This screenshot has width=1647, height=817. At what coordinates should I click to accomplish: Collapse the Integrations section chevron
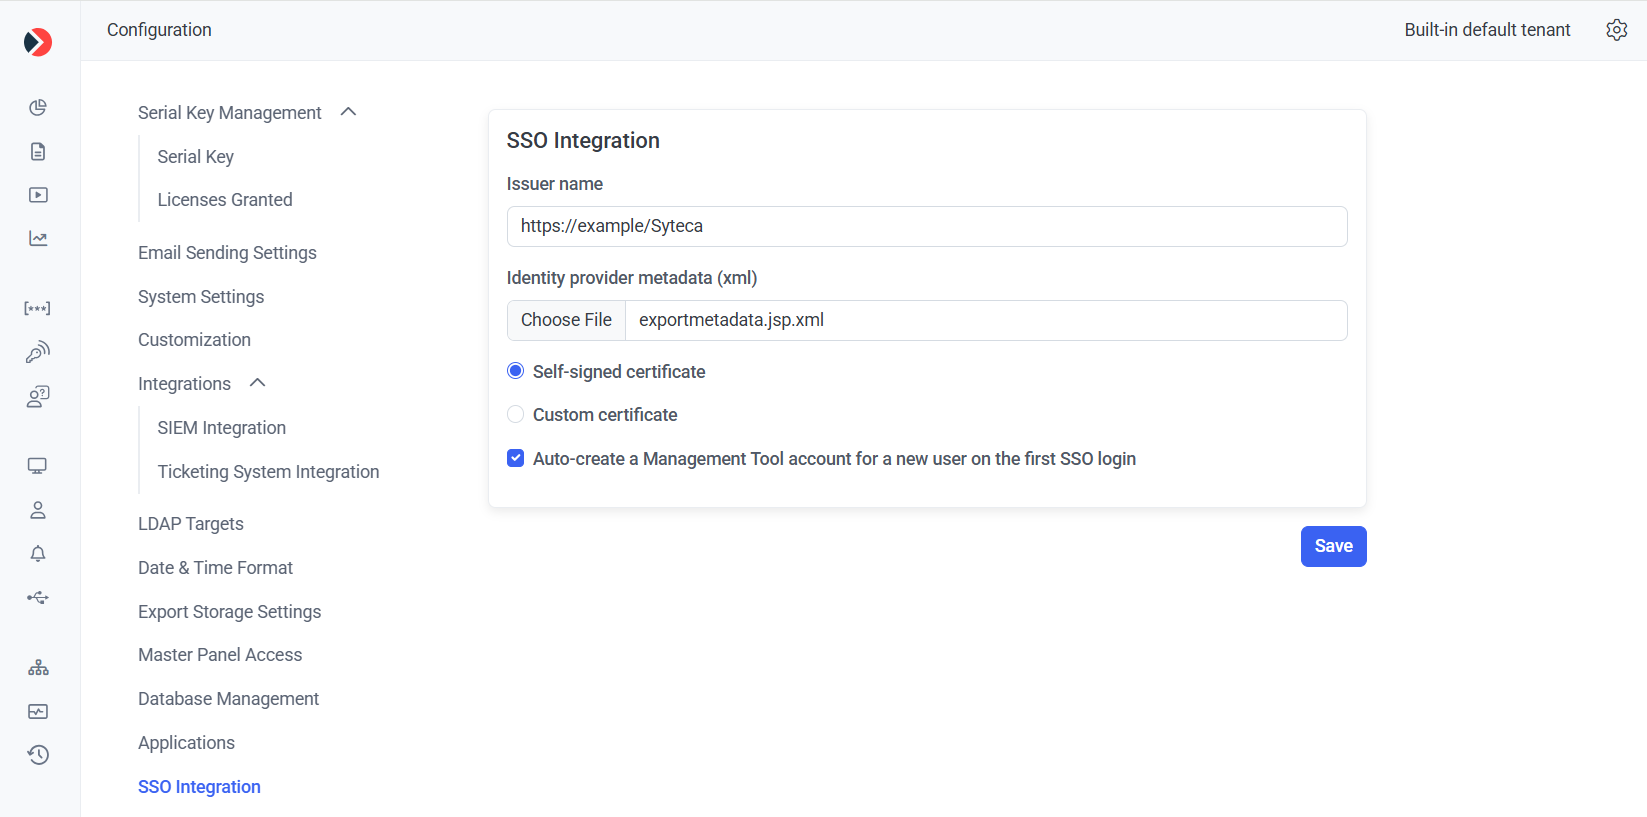click(257, 383)
